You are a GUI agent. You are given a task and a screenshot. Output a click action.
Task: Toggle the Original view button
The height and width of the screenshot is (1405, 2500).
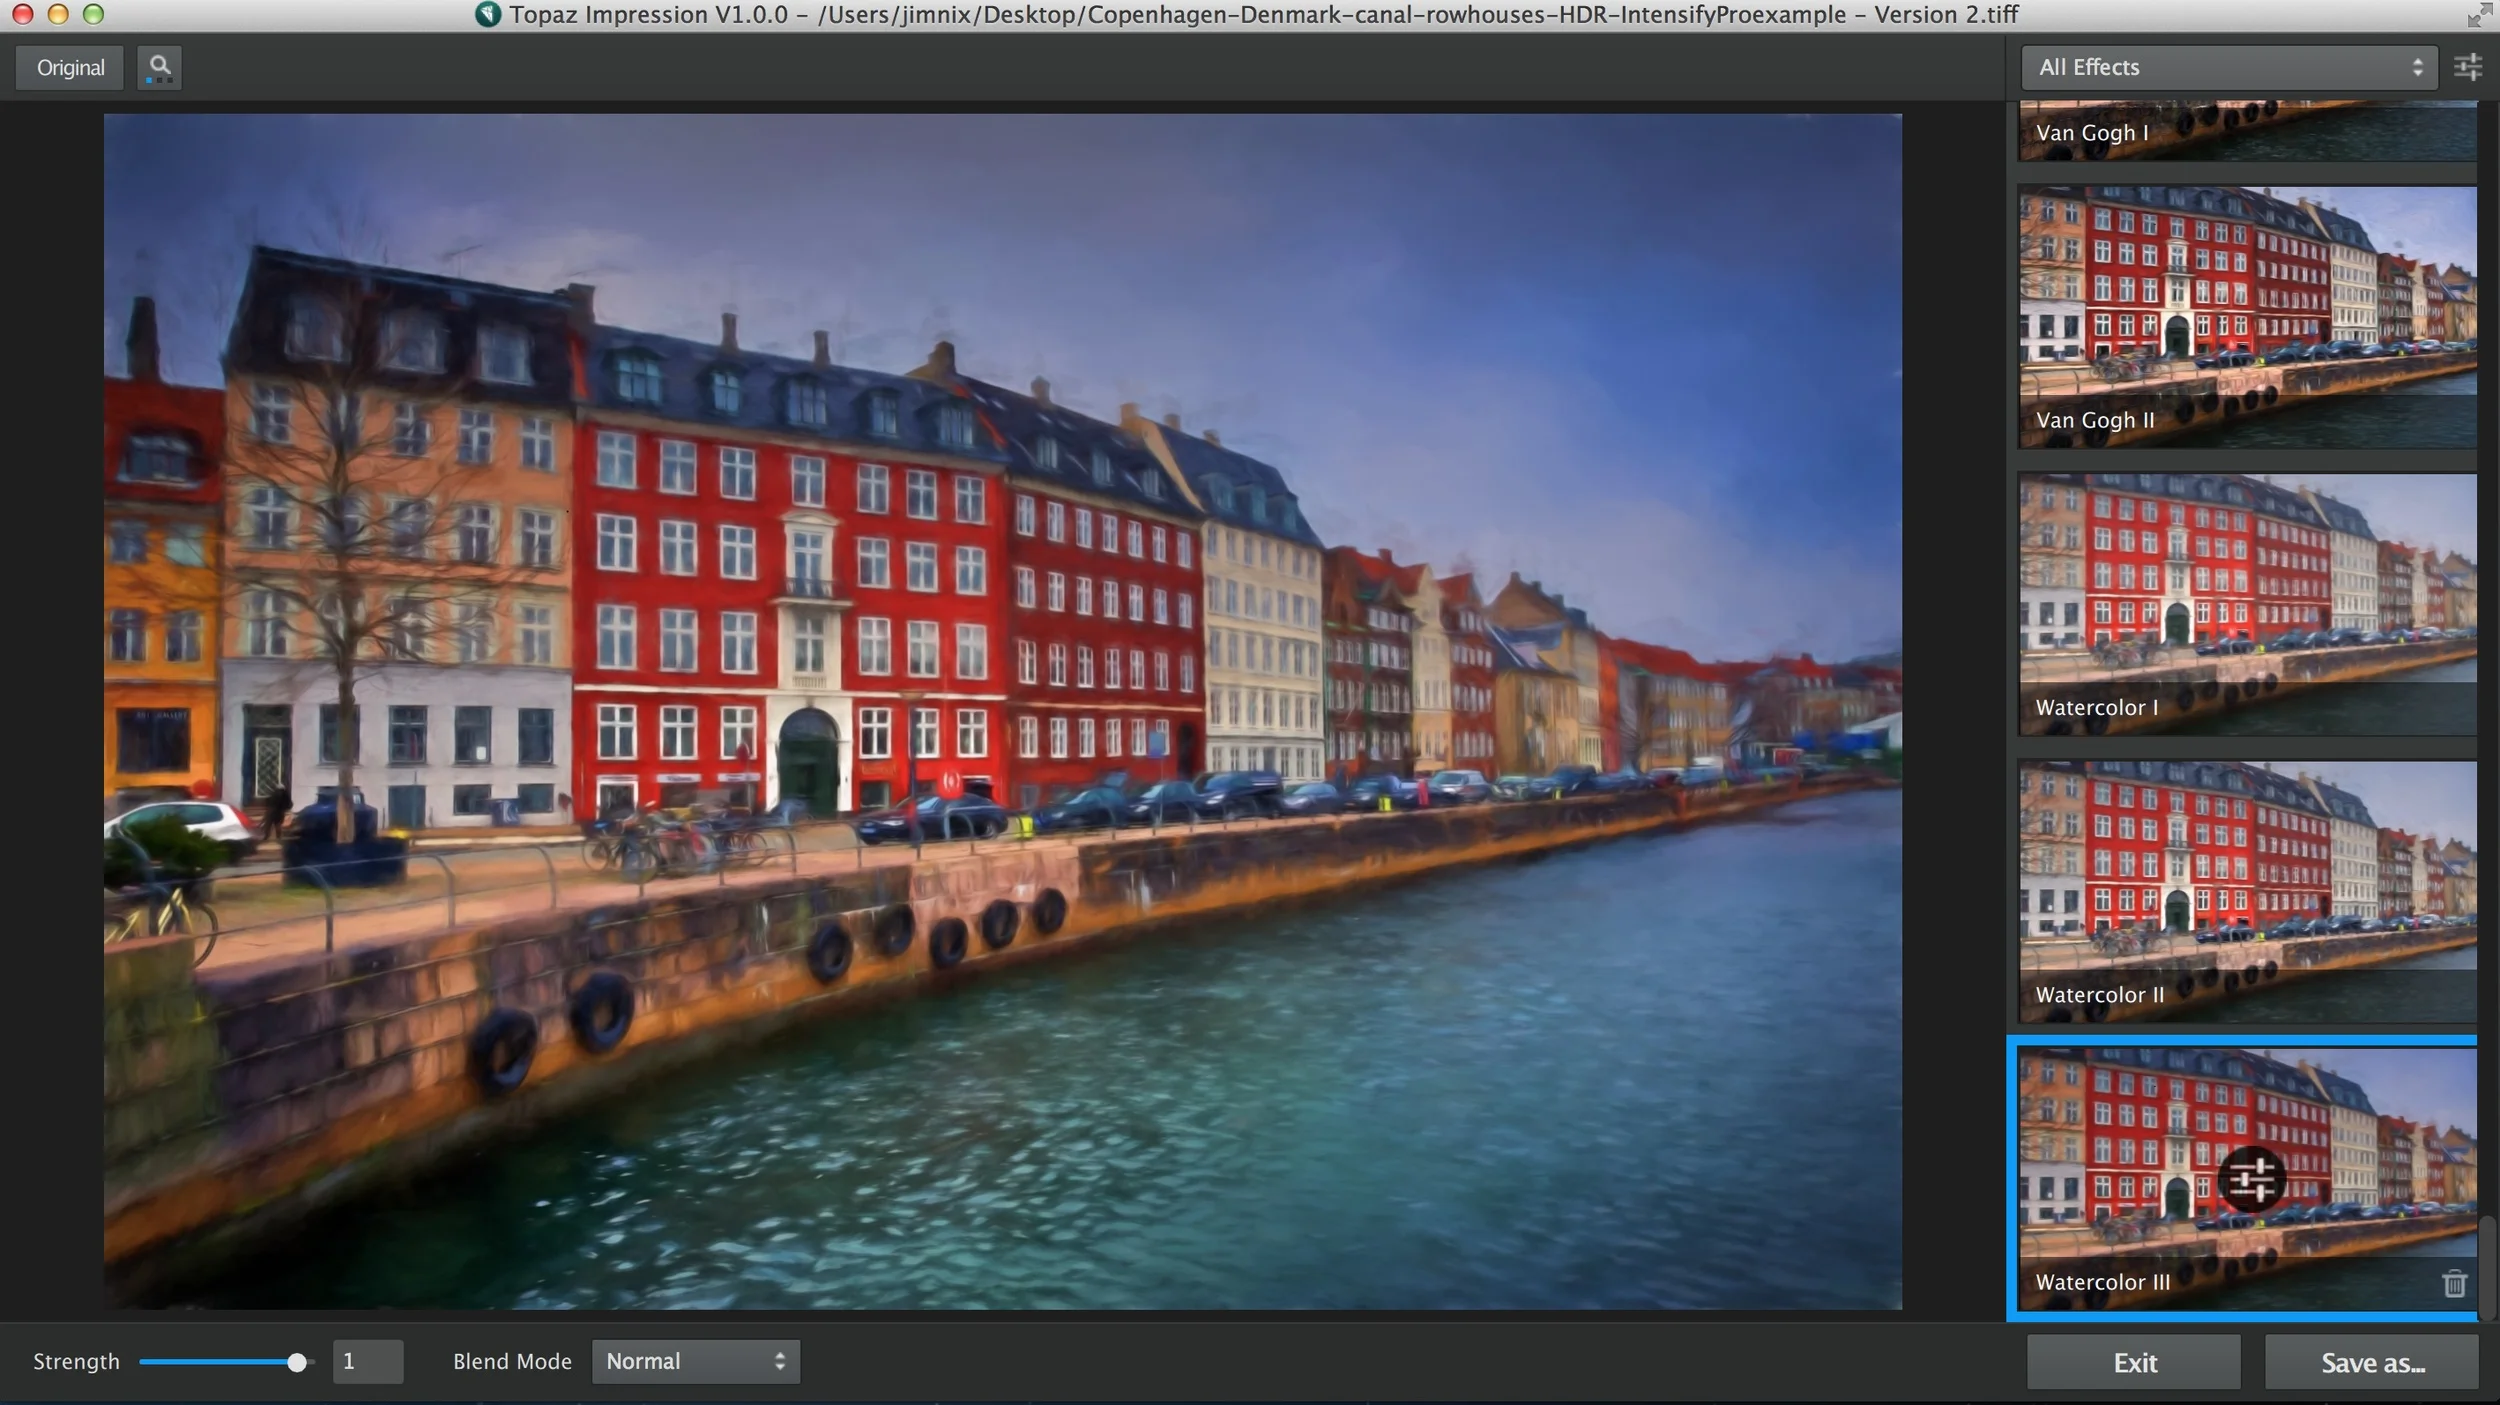(x=70, y=68)
